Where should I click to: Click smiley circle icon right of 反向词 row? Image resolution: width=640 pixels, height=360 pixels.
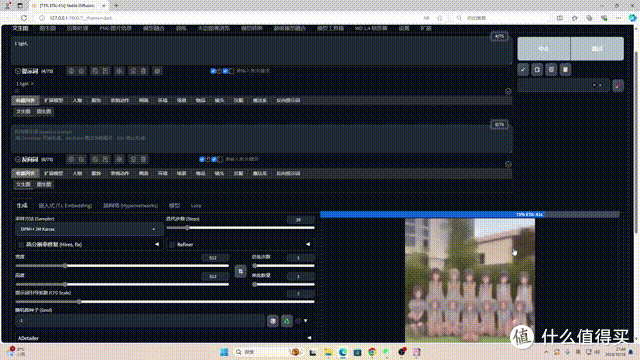pos(508,164)
